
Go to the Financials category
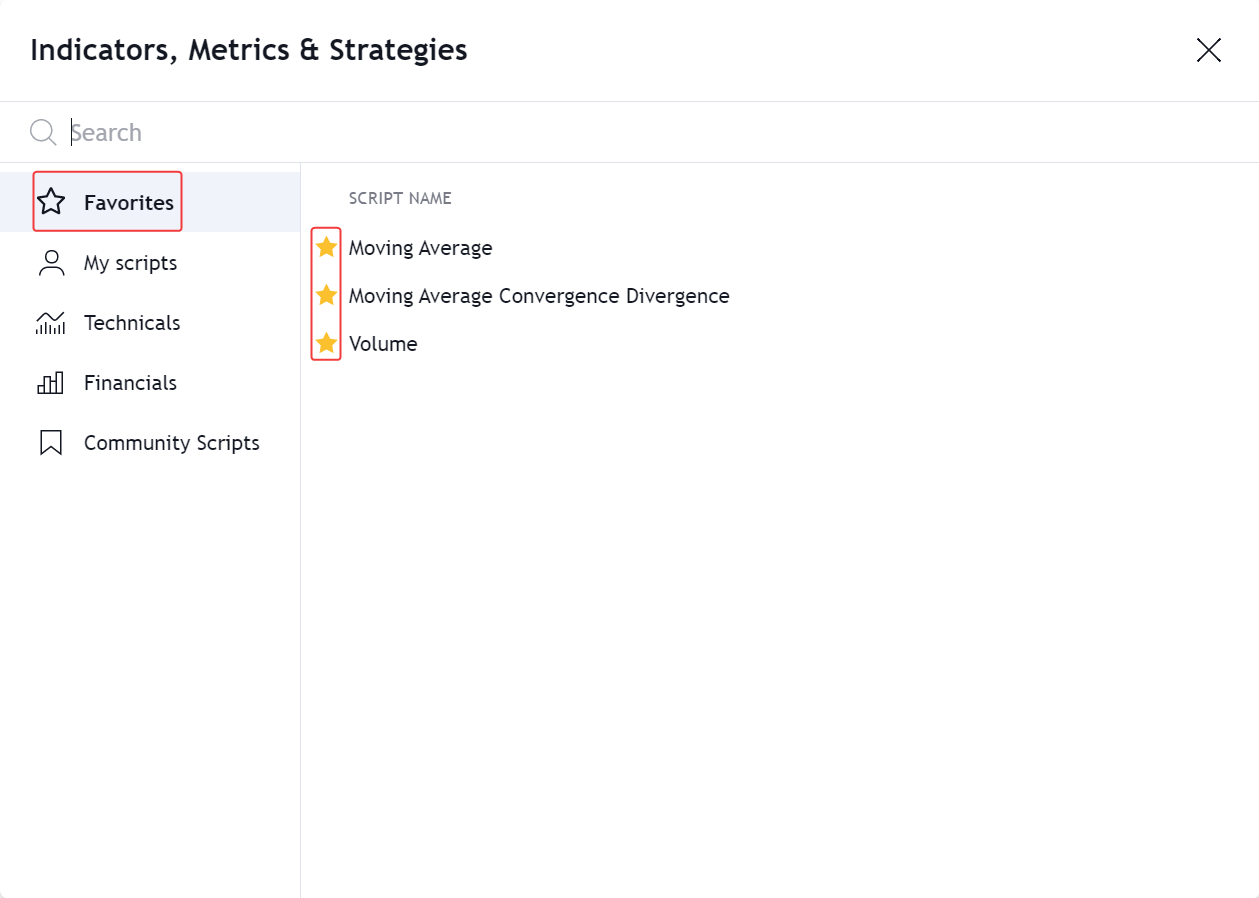point(130,383)
